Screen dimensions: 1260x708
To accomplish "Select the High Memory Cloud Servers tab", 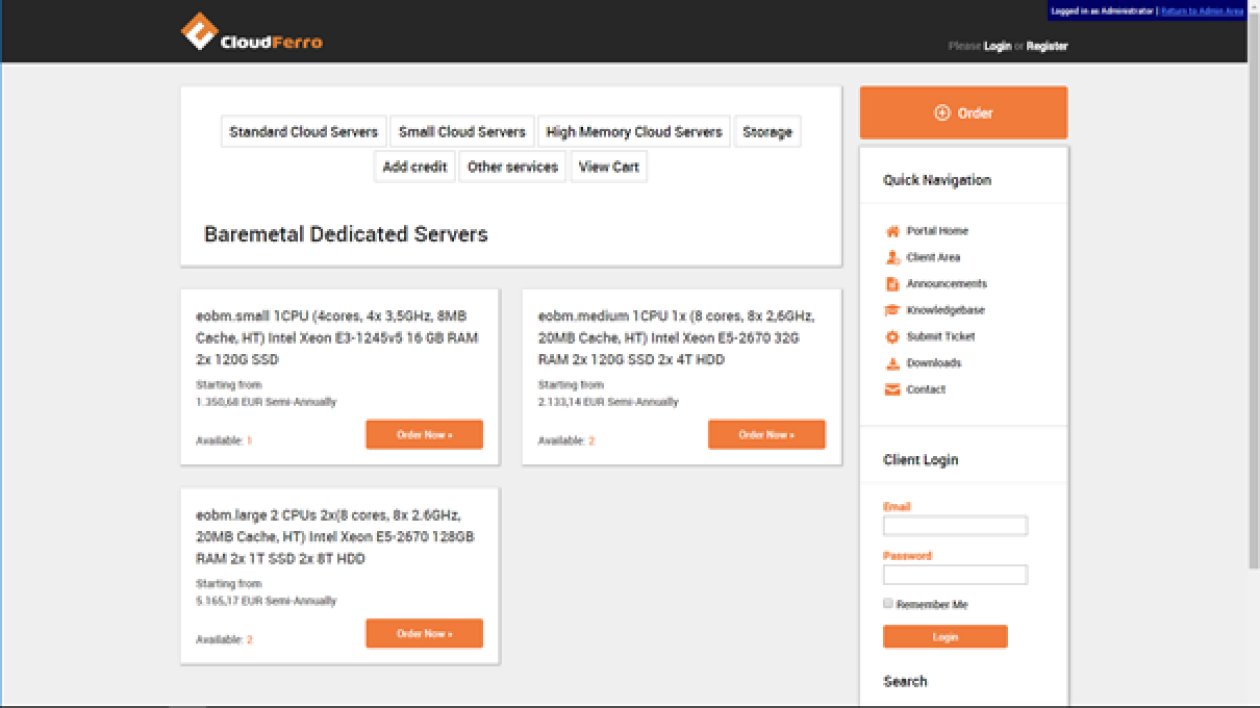I will [x=634, y=131].
